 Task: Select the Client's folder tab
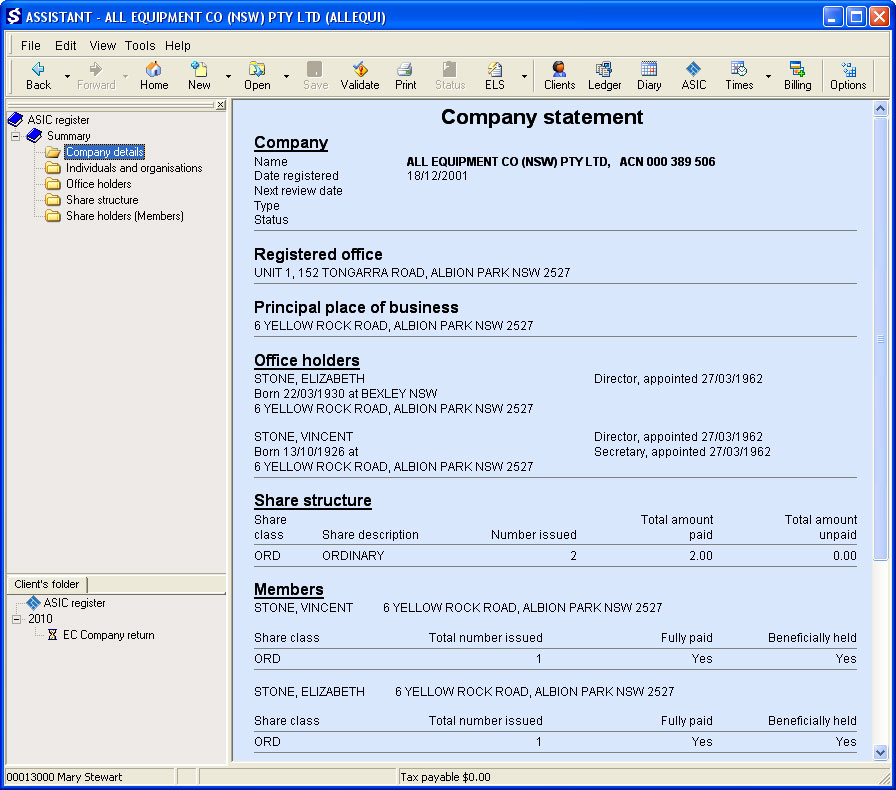47,584
